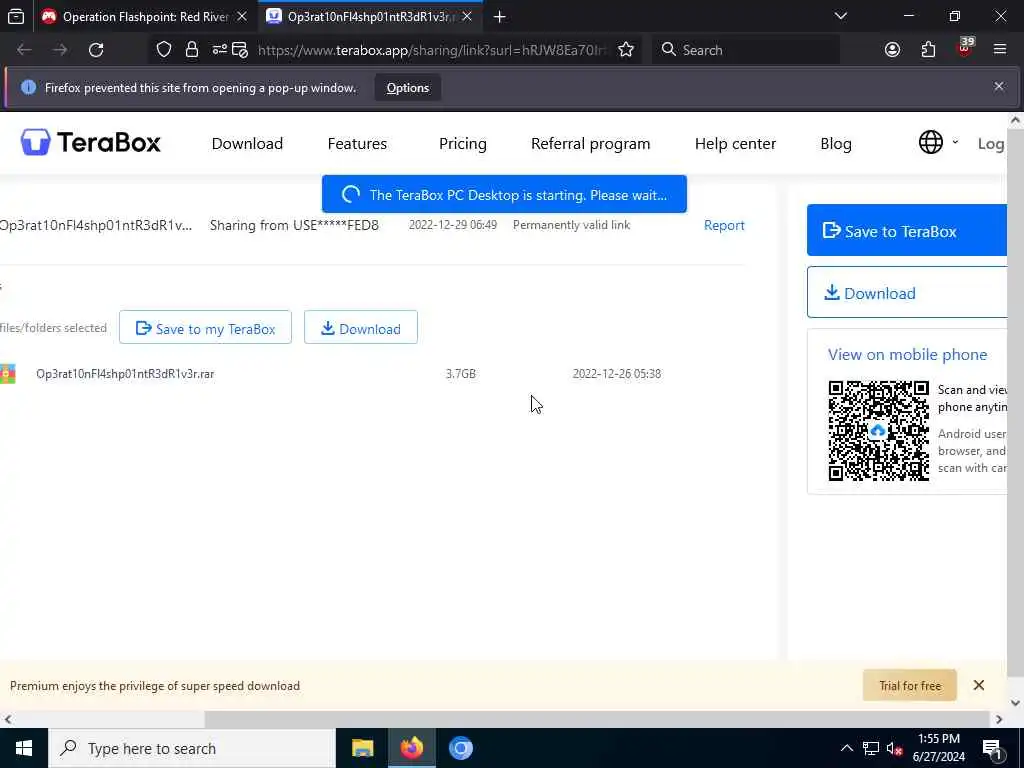Select the Op3rat10nFl4shp01ntR3dR1v3r tab

pyautogui.click(x=371, y=16)
